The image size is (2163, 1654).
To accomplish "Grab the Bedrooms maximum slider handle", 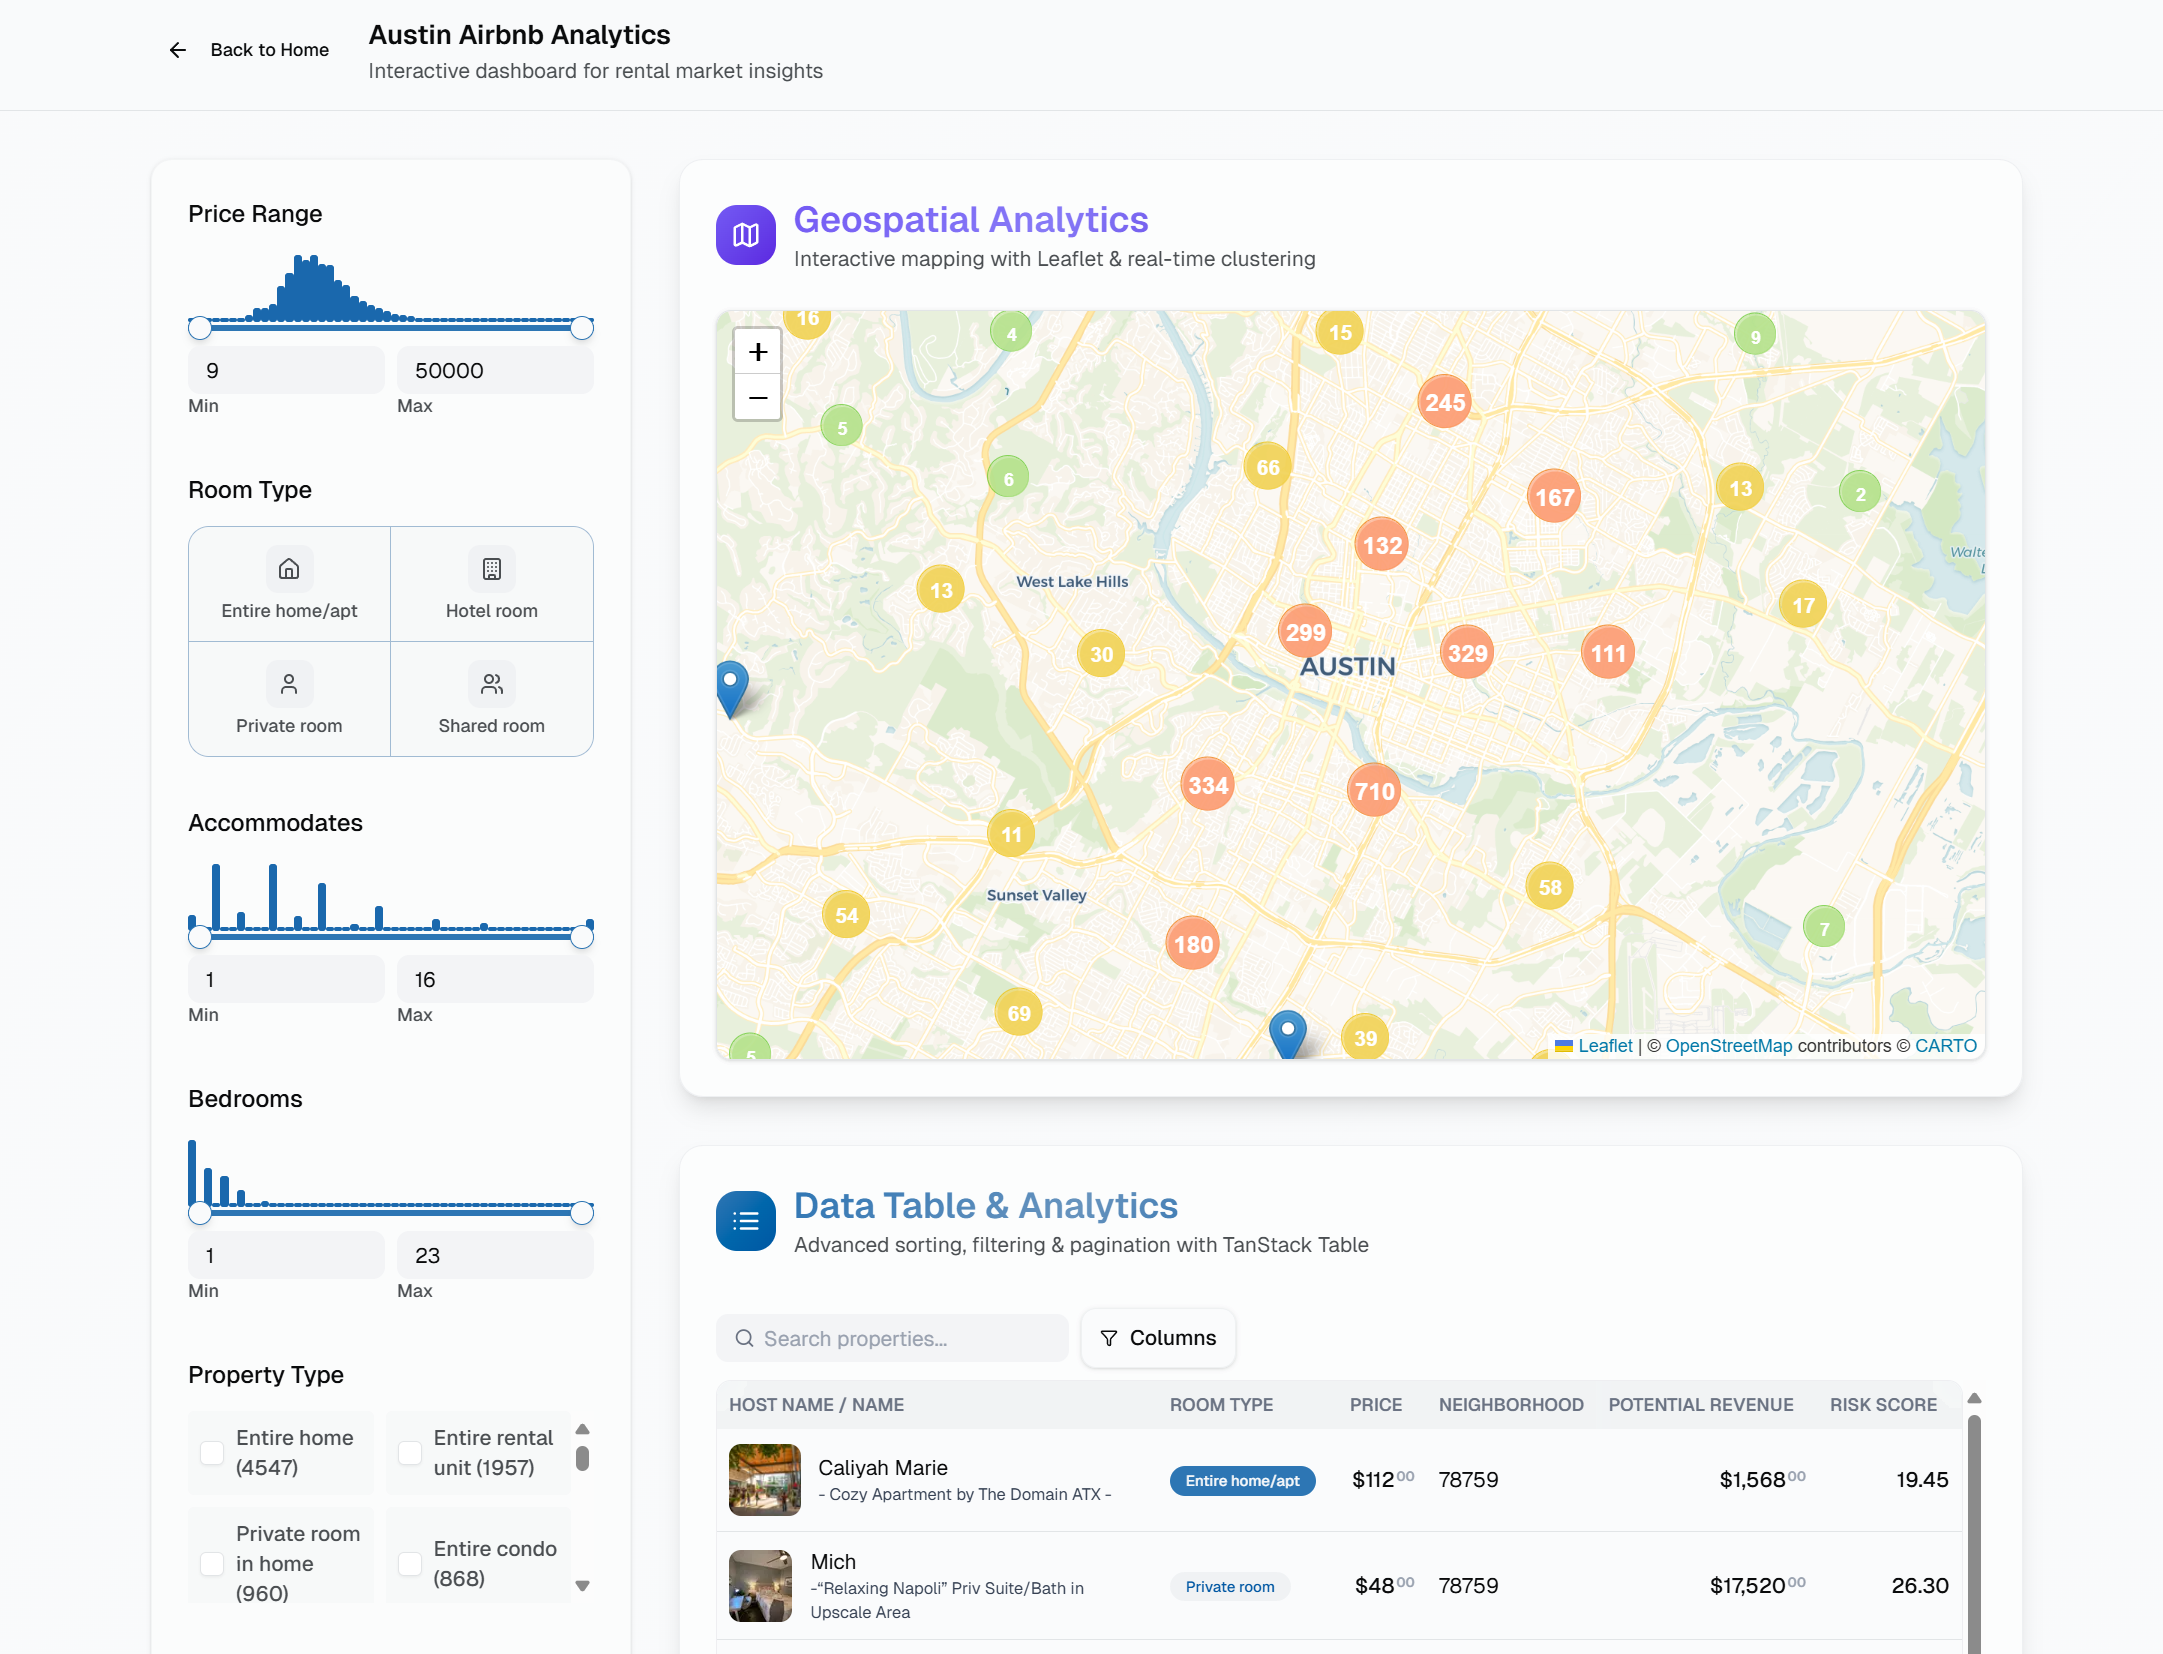I will click(582, 1213).
